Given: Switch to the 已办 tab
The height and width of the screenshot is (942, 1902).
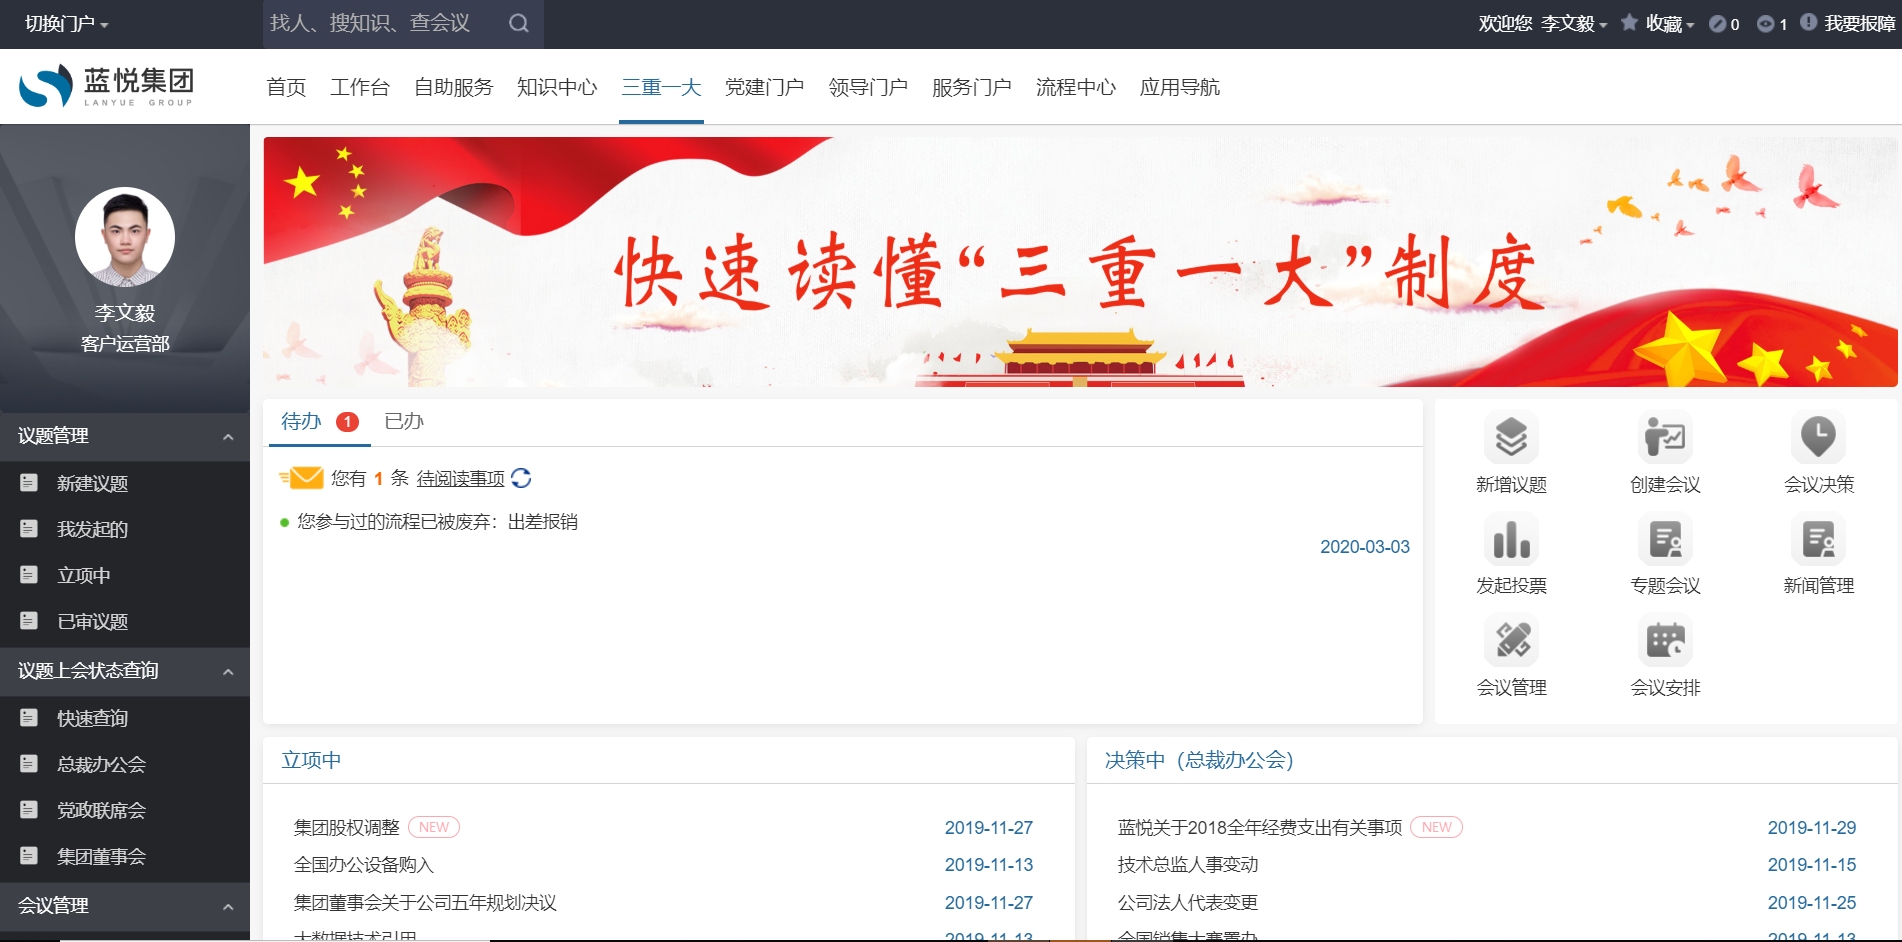Looking at the screenshot, I should point(404,421).
